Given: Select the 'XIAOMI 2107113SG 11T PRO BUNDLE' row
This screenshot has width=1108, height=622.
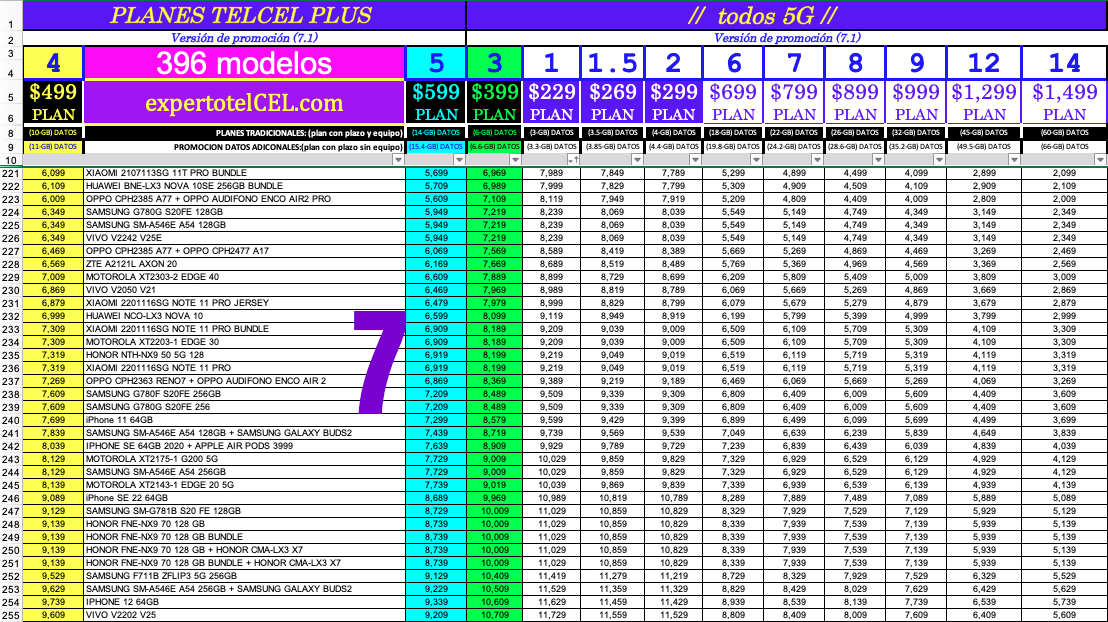Looking at the screenshot, I should (x=244, y=173).
